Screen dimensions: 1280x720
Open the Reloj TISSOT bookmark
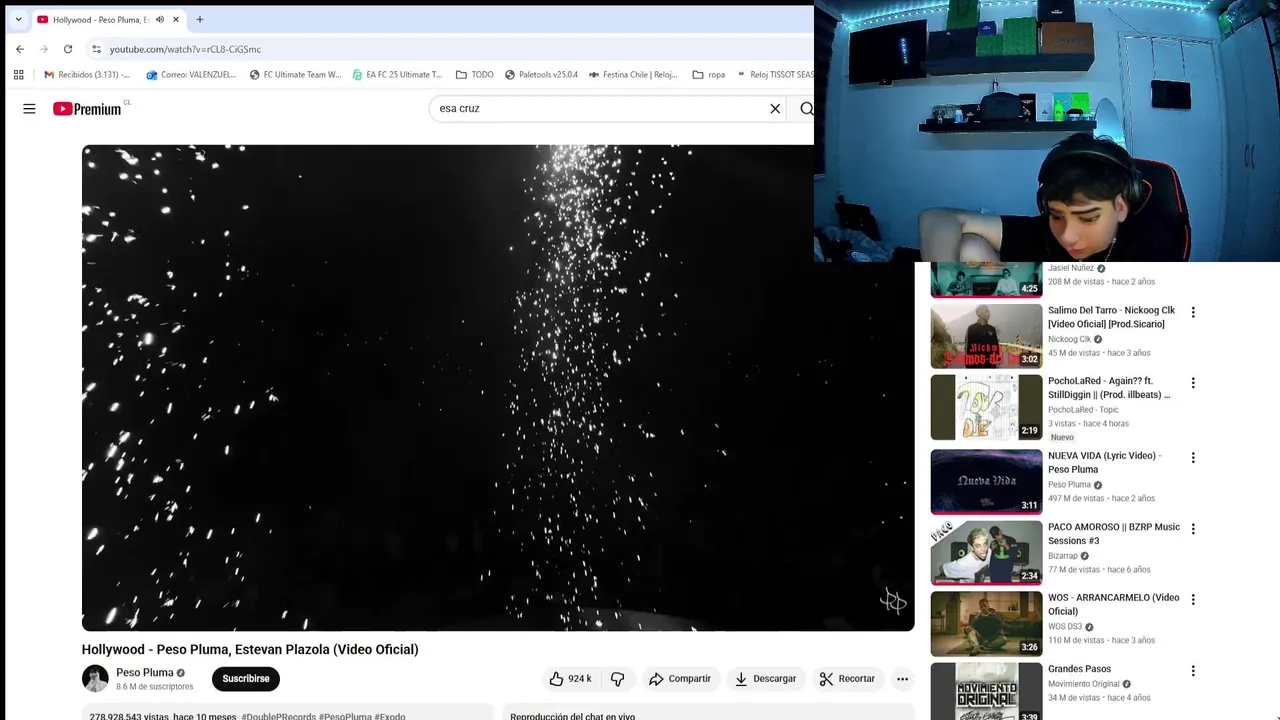[x=775, y=74]
